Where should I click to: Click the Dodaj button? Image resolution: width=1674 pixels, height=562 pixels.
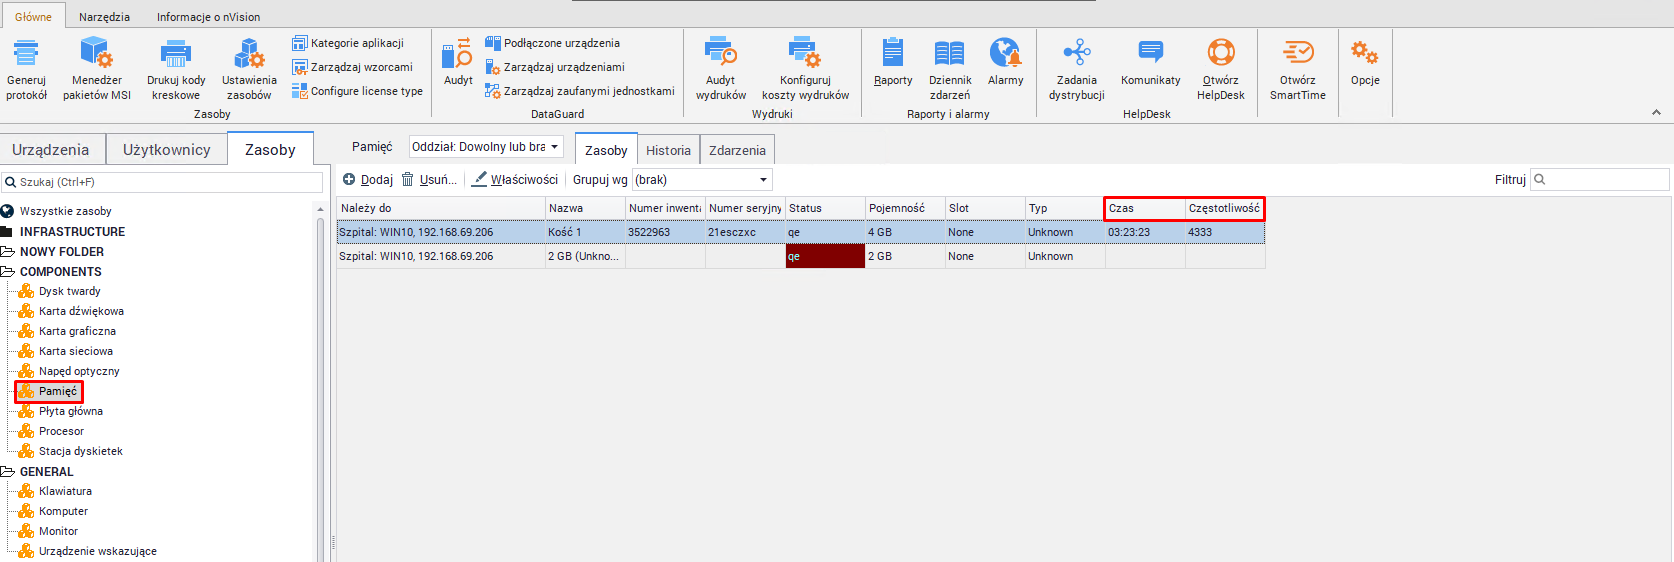coord(368,180)
